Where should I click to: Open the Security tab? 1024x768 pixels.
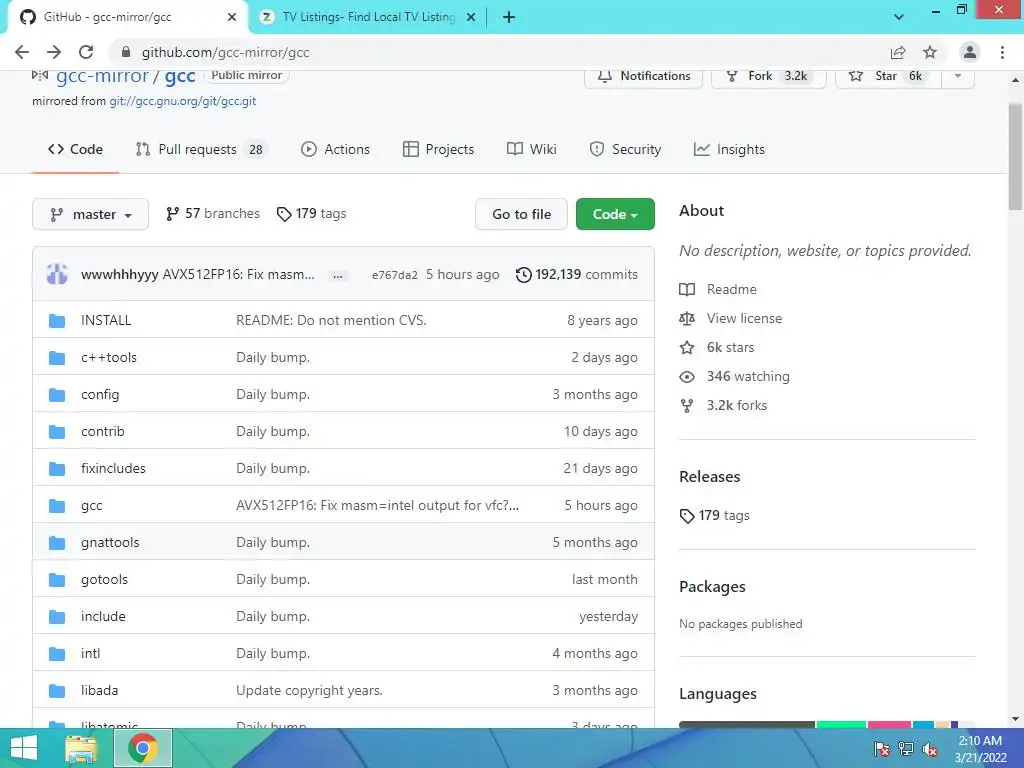(x=625, y=150)
